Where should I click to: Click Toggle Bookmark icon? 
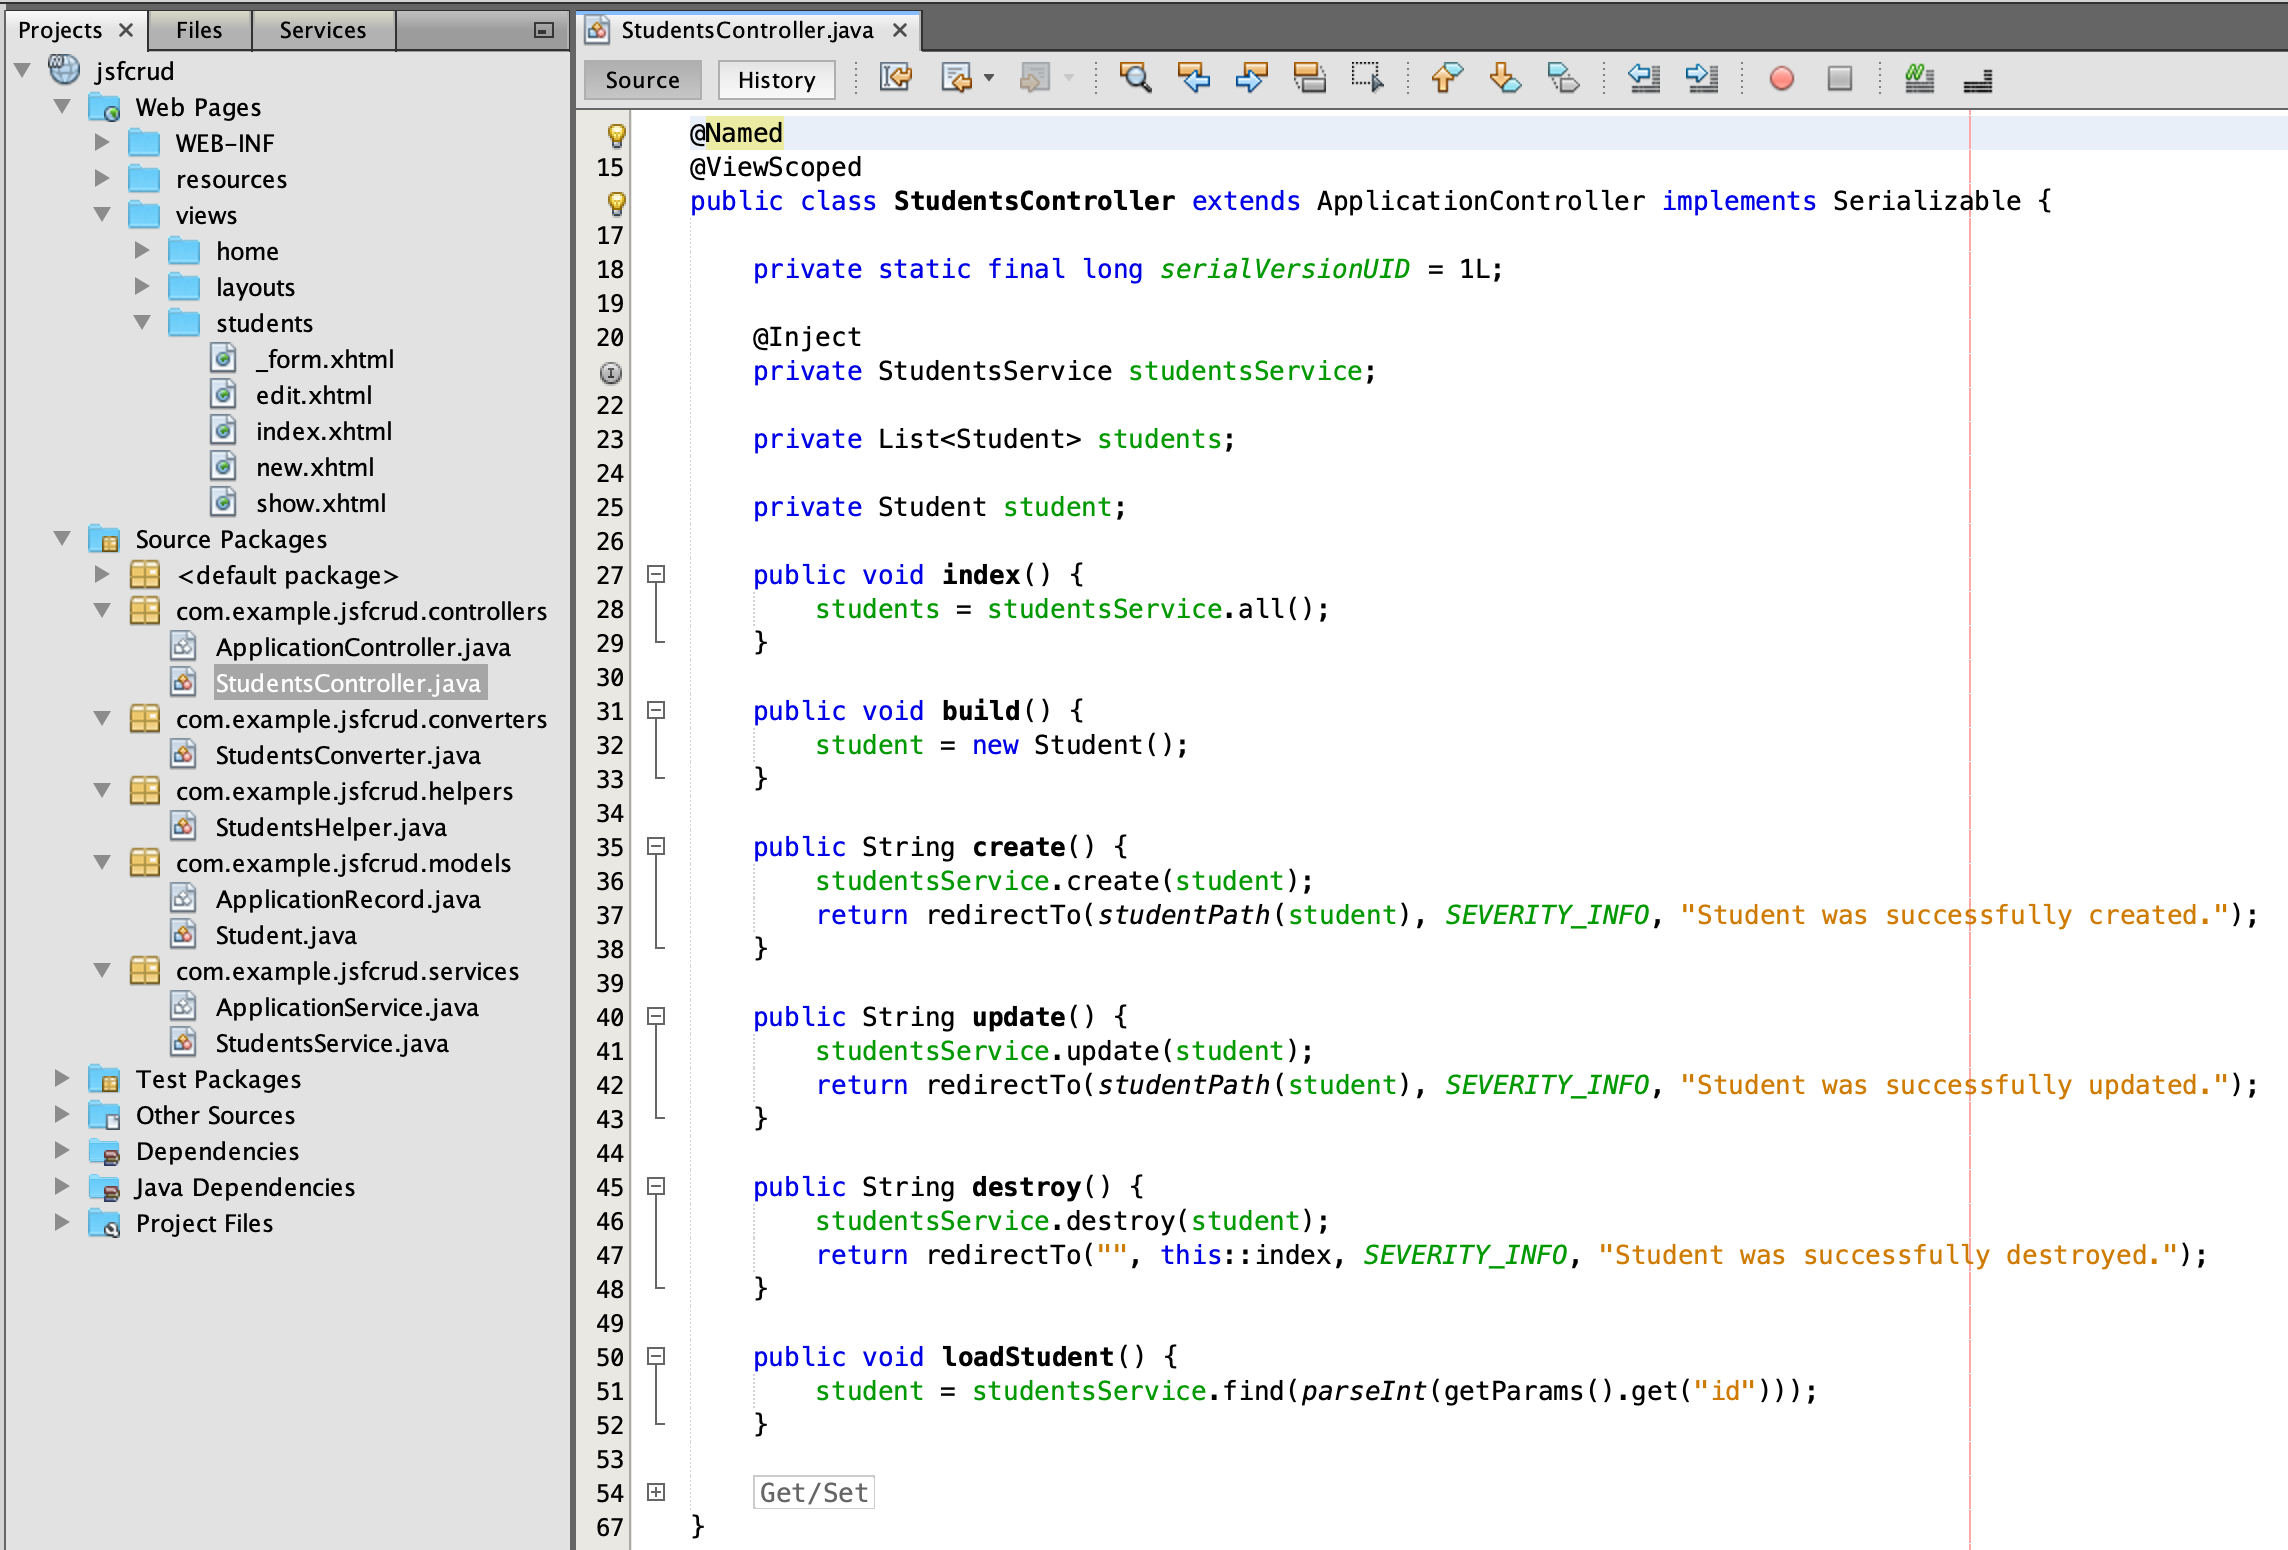coord(1563,78)
